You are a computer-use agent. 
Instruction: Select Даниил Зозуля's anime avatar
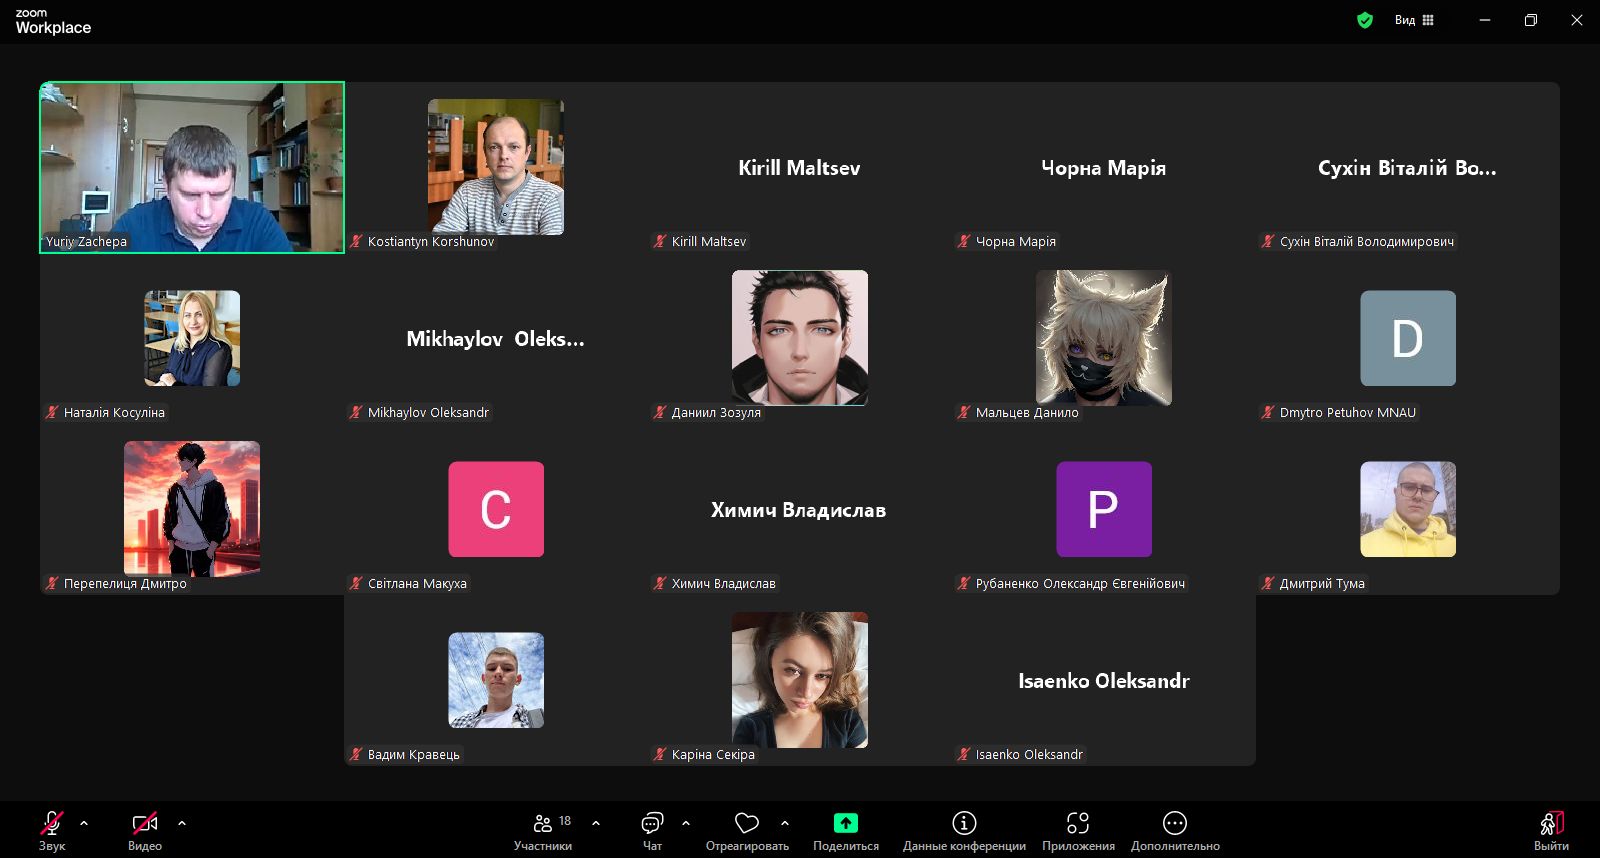(800, 338)
